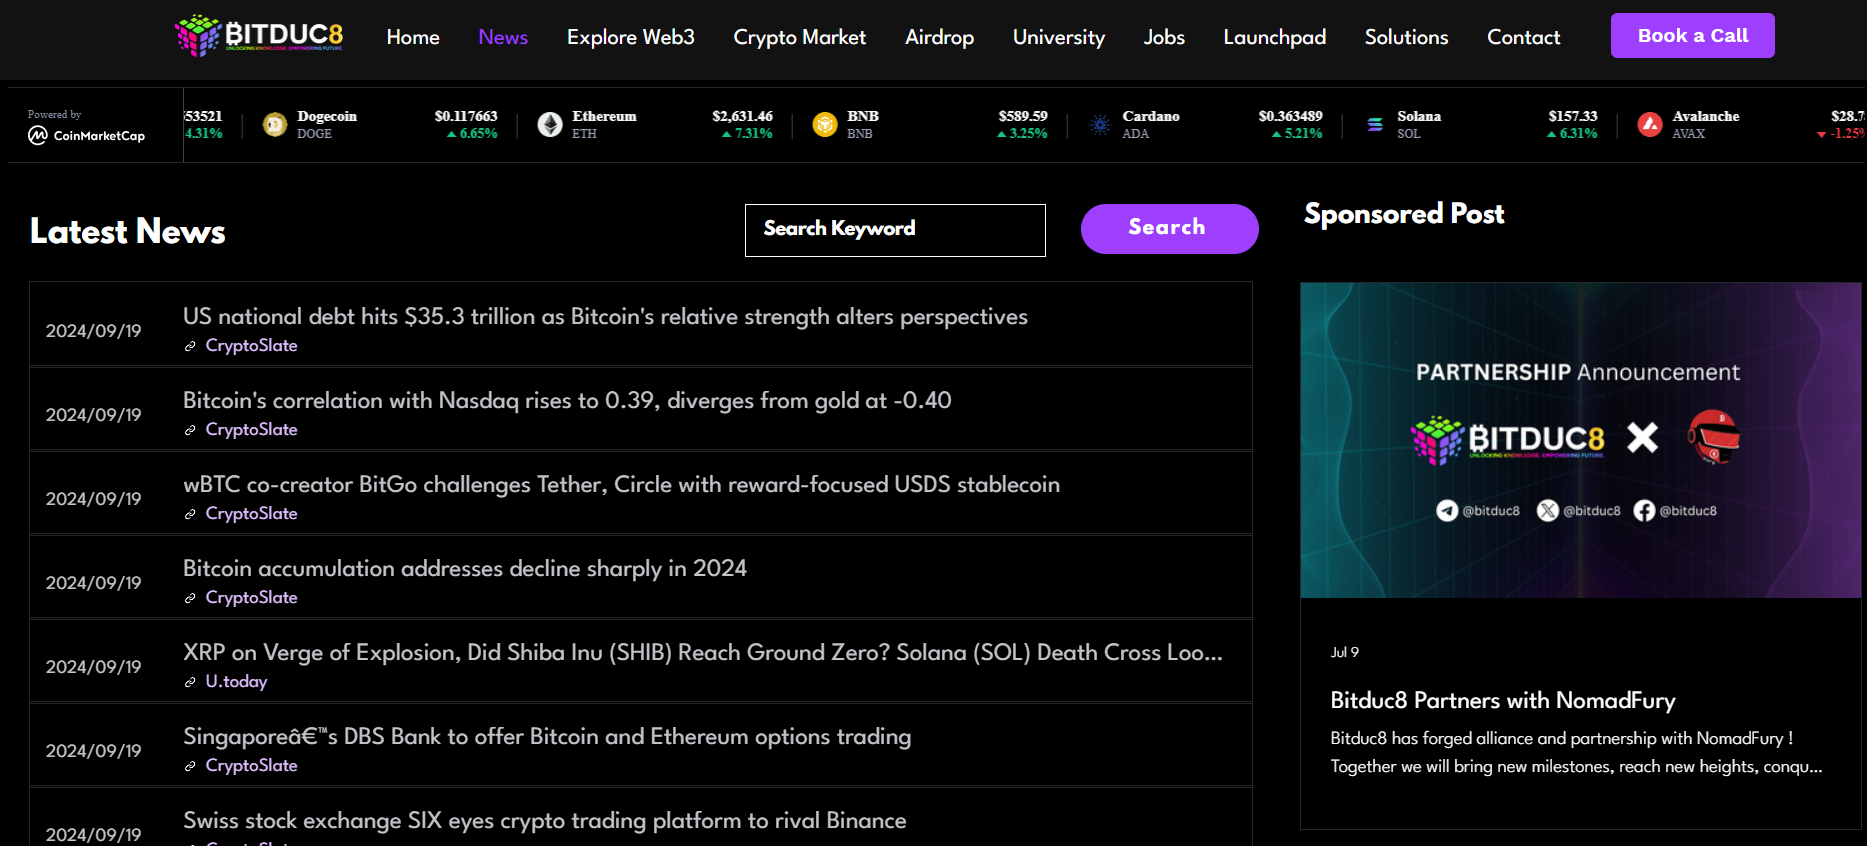Click the Ethereum coin icon
Screen dimensions: 1867x846
pyautogui.click(x=550, y=125)
